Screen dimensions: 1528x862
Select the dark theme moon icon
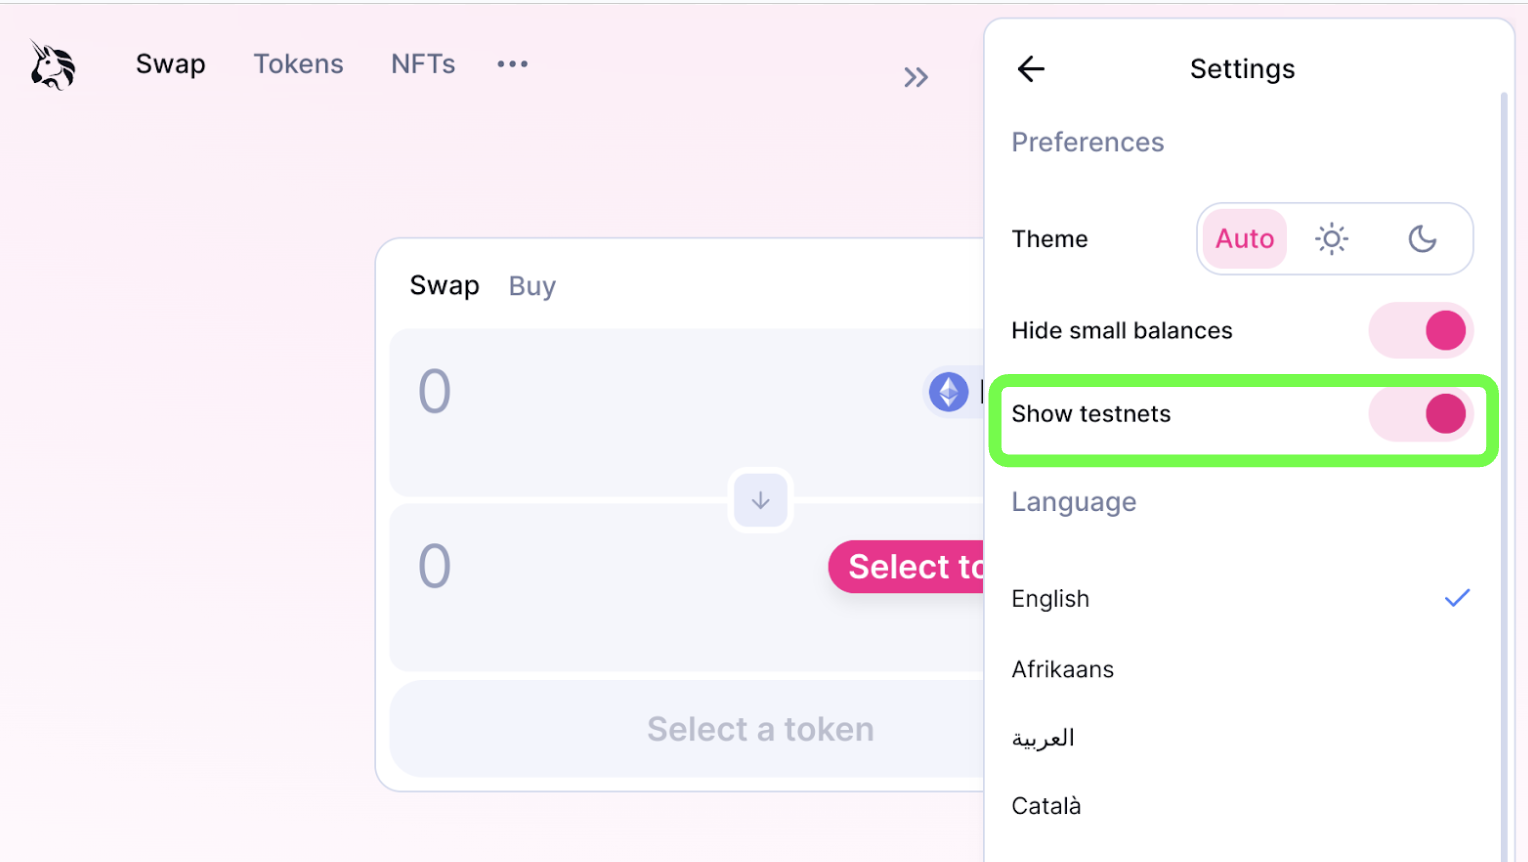point(1422,239)
